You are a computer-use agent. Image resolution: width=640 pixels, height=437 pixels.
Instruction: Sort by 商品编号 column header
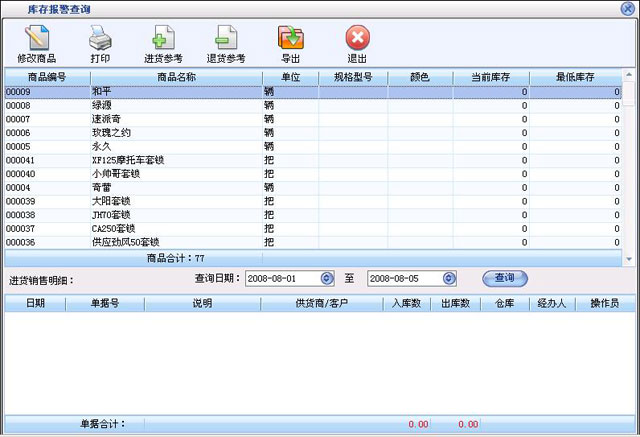click(44, 76)
